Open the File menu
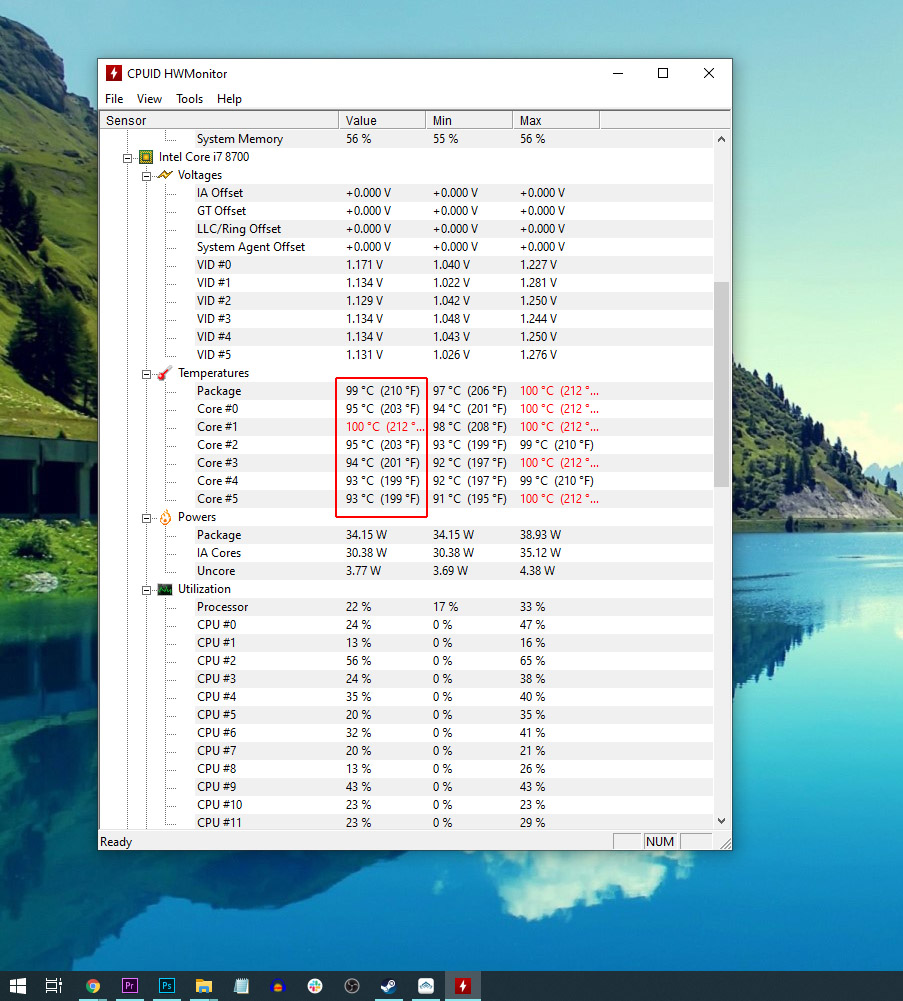Viewport: 903px width, 1001px height. (x=114, y=99)
